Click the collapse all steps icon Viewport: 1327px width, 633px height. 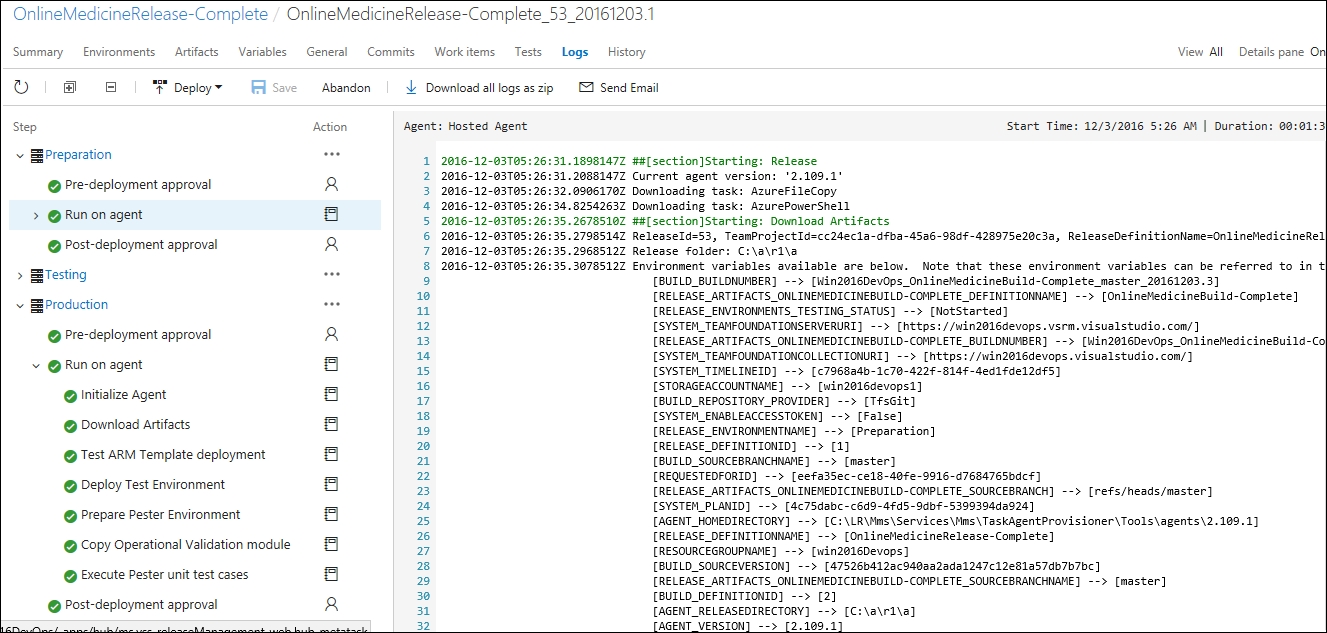[111, 88]
